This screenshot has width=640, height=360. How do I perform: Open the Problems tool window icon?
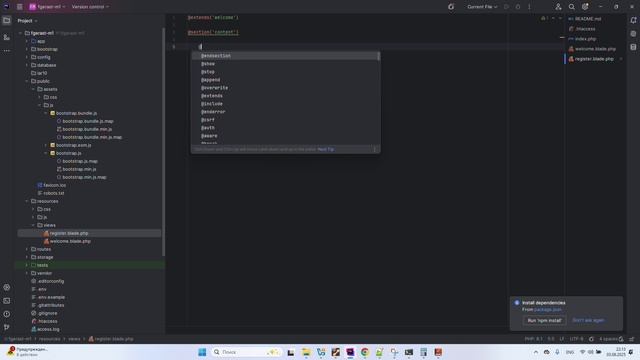[x=7, y=314]
